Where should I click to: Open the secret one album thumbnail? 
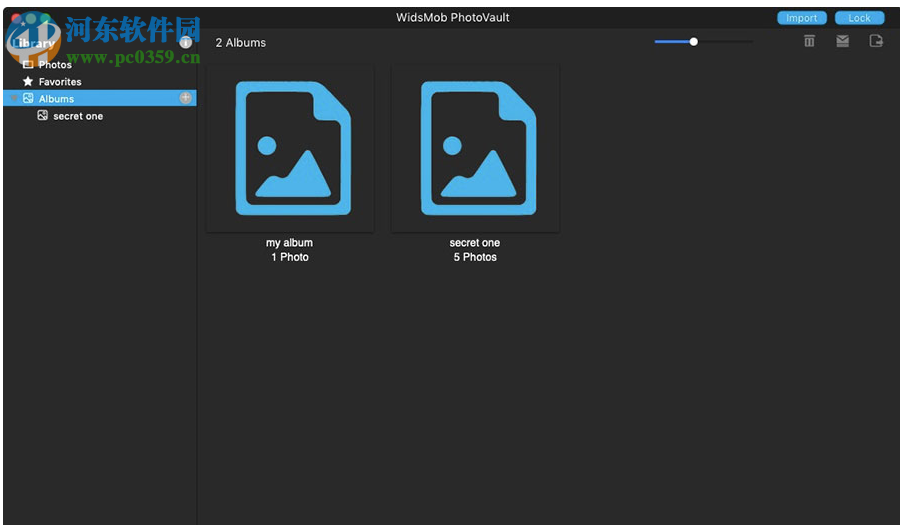click(x=475, y=149)
